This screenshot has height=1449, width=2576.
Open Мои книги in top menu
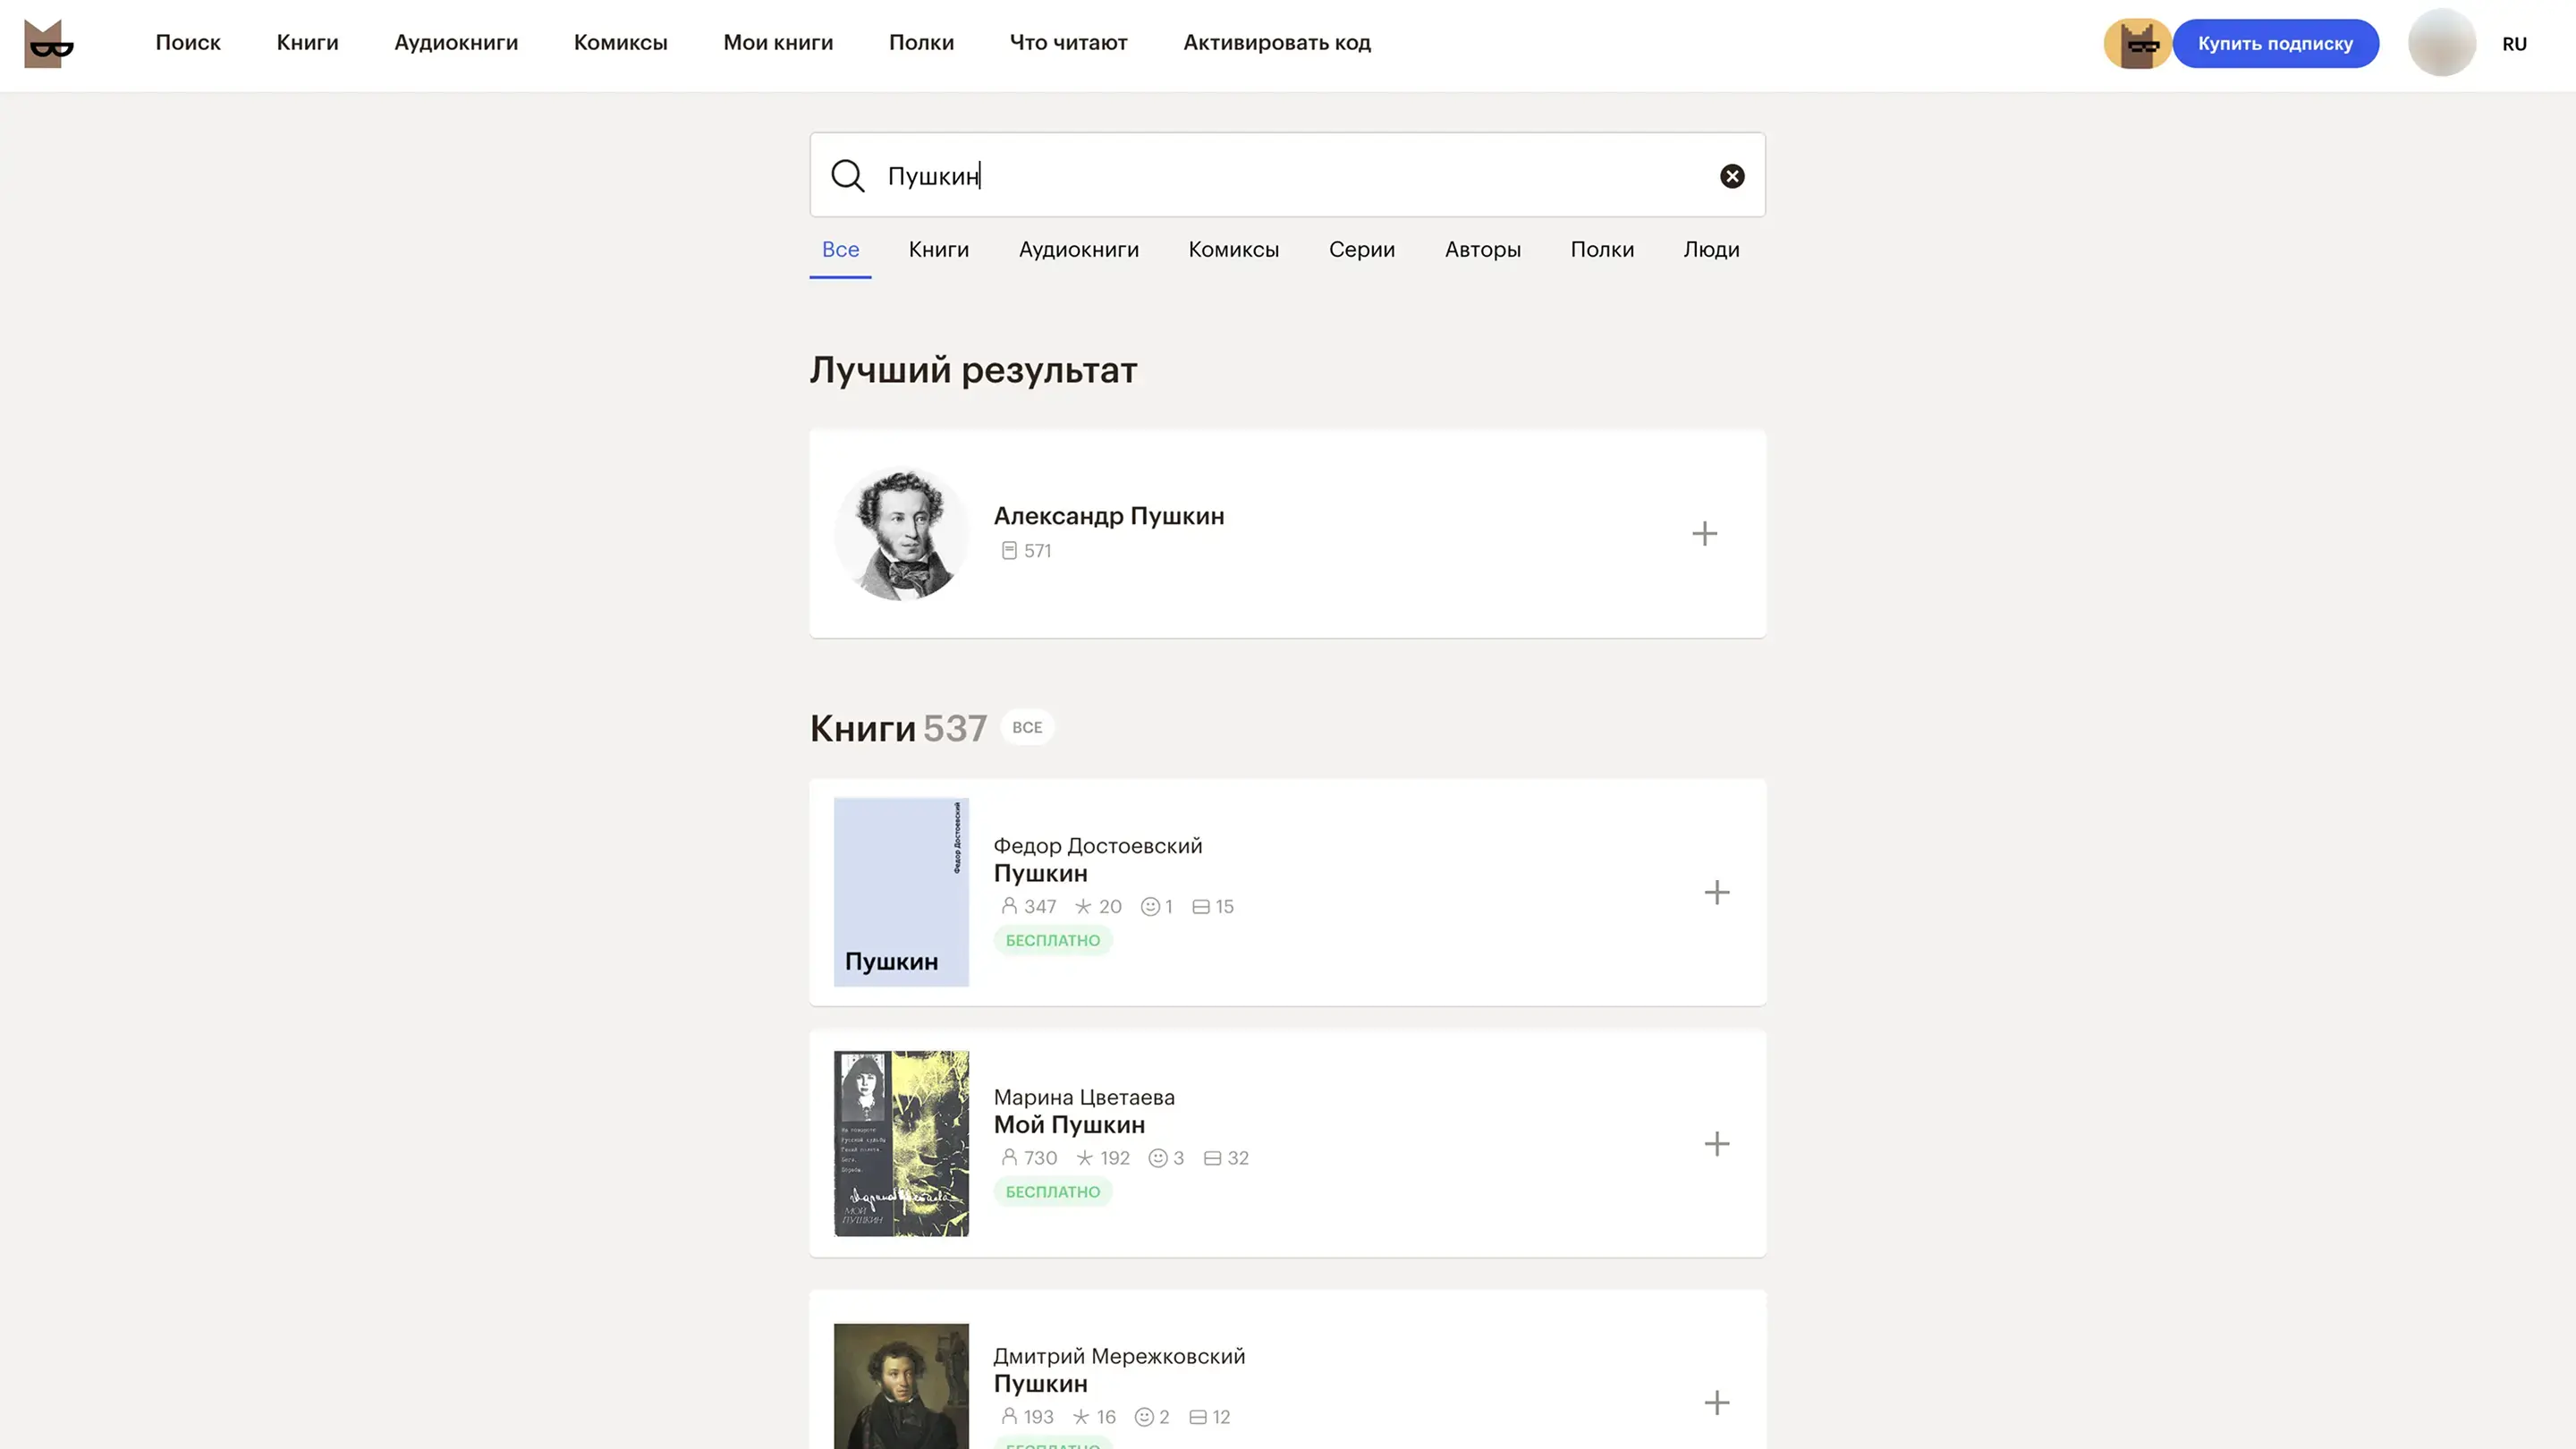tap(778, 43)
